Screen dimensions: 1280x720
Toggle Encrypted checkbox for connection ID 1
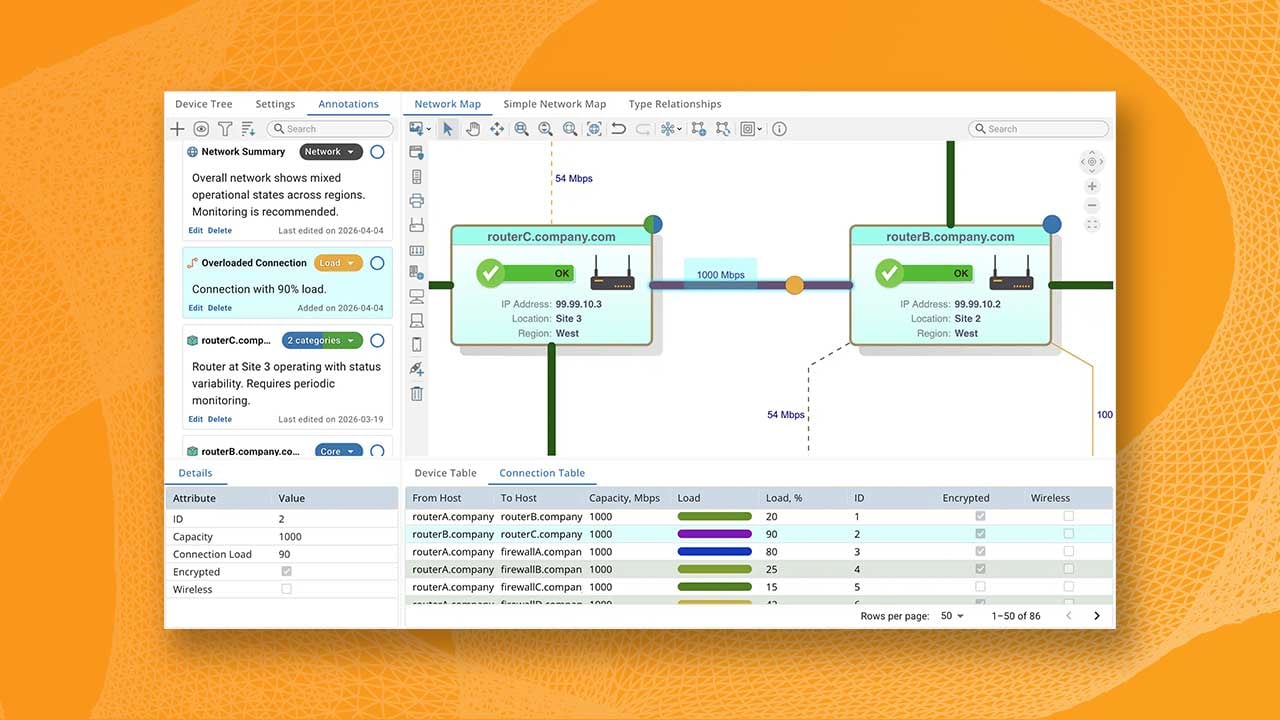tap(980, 517)
